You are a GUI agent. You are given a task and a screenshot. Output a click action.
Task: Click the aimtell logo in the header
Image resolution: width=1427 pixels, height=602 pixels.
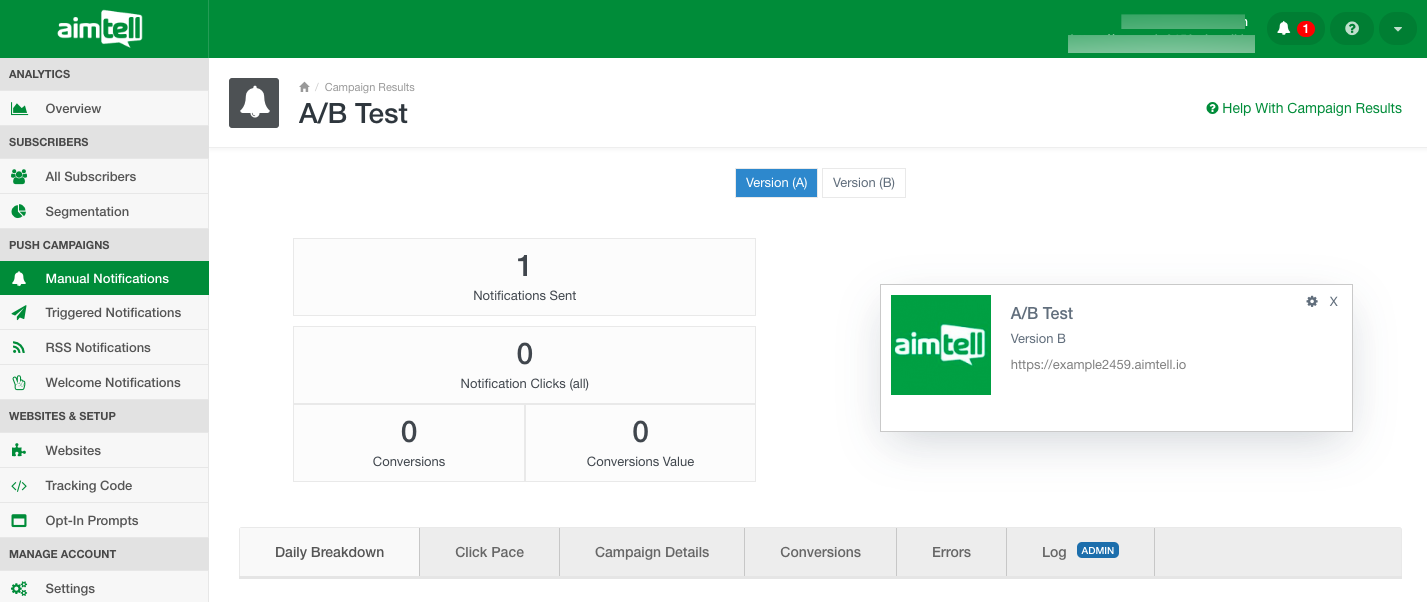[x=100, y=29]
